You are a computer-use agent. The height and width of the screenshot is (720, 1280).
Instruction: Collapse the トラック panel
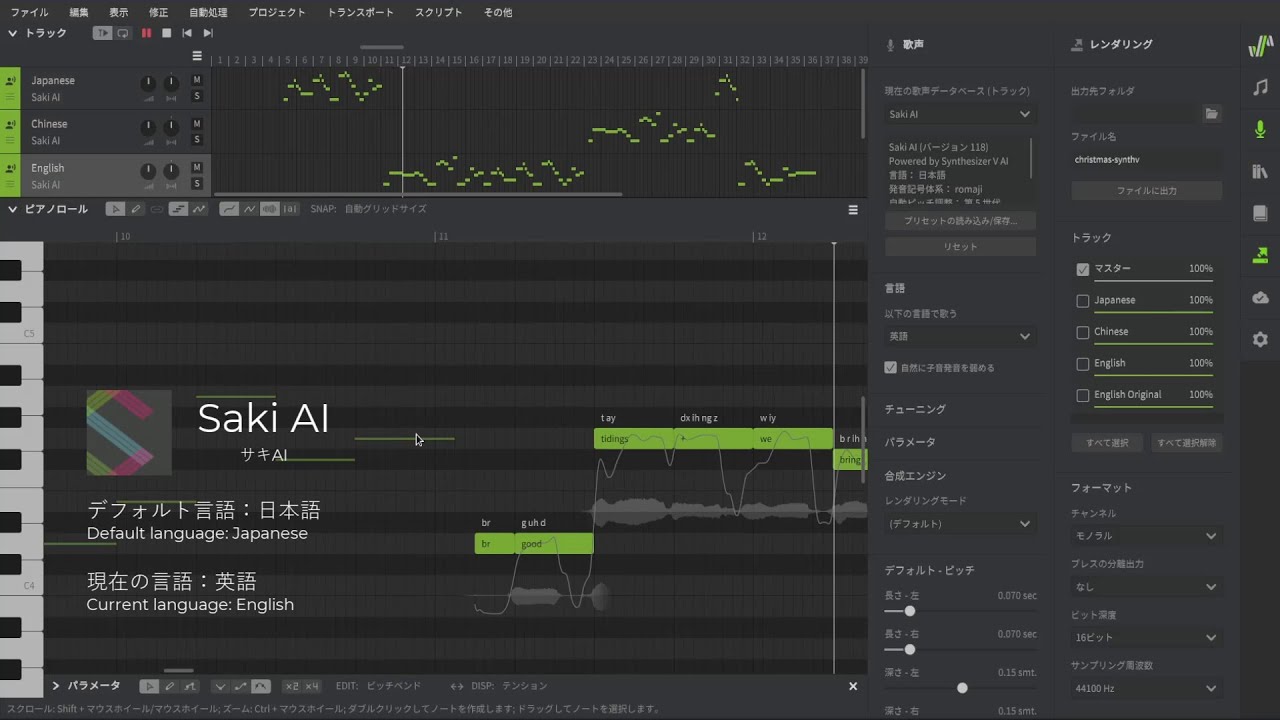click(13, 33)
